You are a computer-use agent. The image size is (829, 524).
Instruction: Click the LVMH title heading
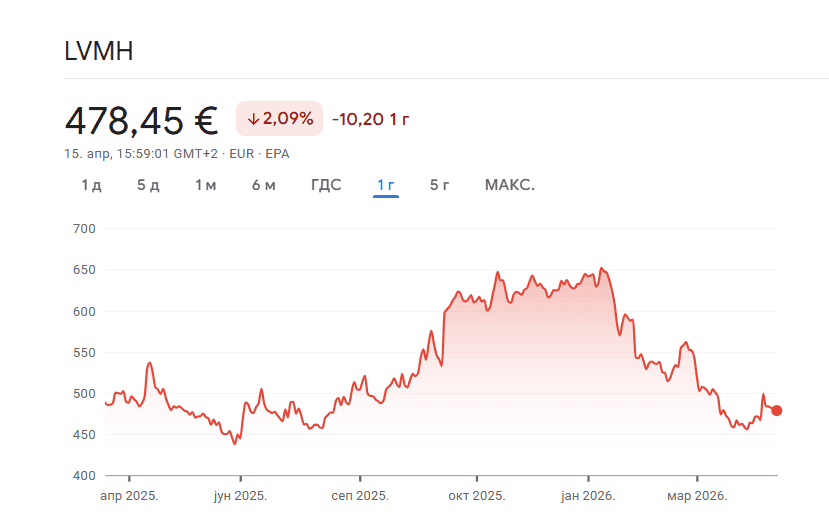pos(98,52)
